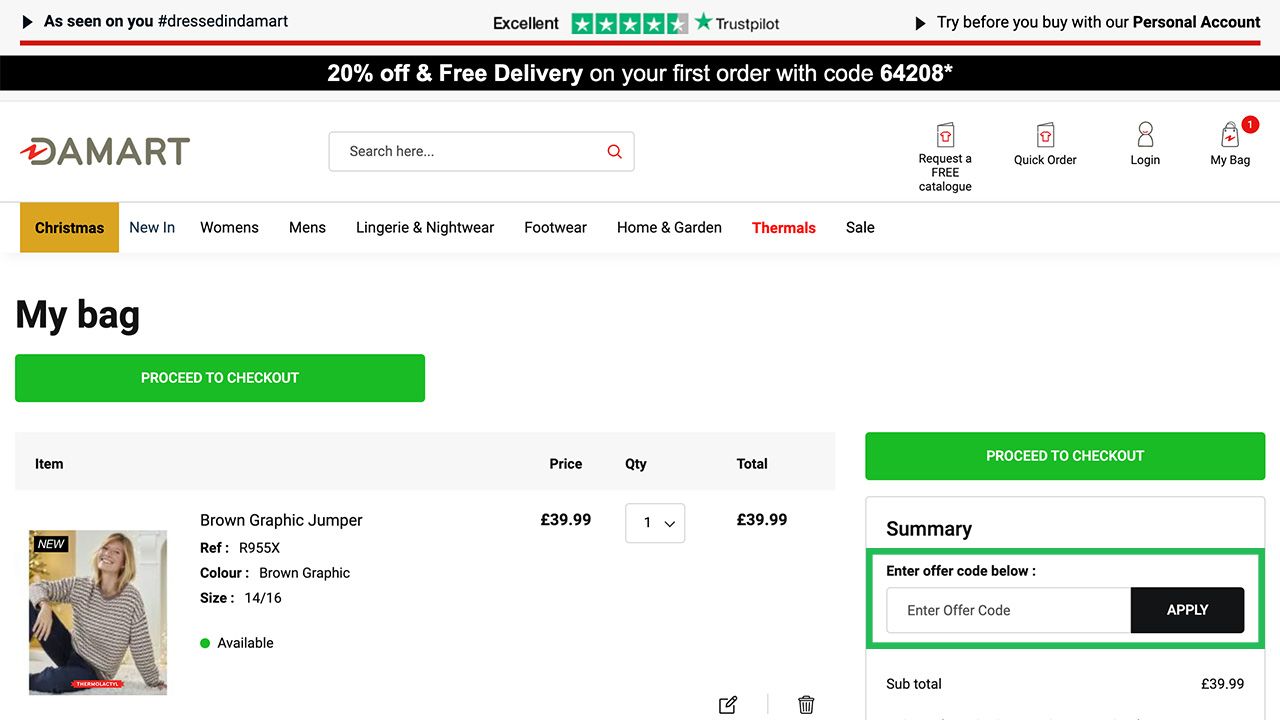Open the Request a FREE catalogue icon

coord(945,136)
